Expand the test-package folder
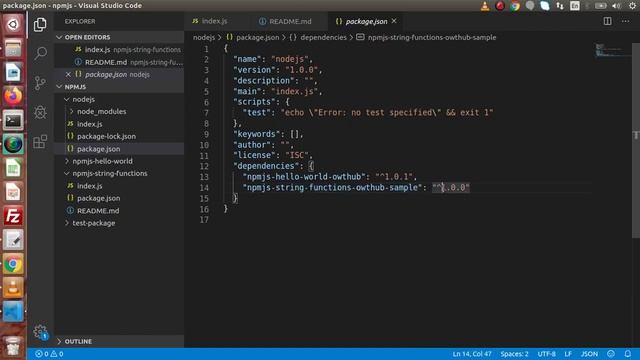Viewport: 640px width, 360px height. tap(120, 223)
